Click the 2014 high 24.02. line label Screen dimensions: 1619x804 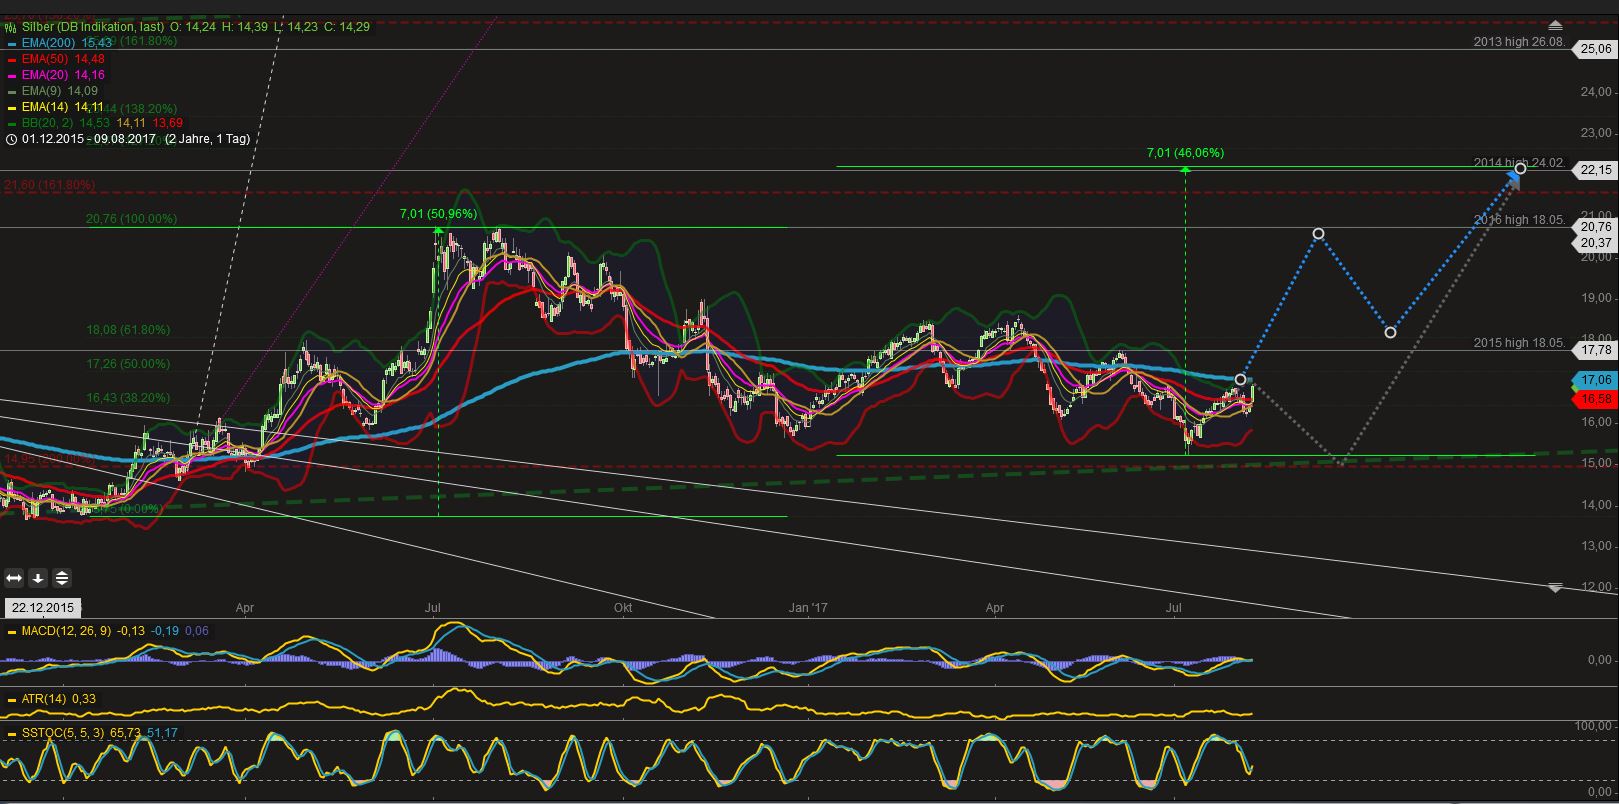(x=1520, y=163)
